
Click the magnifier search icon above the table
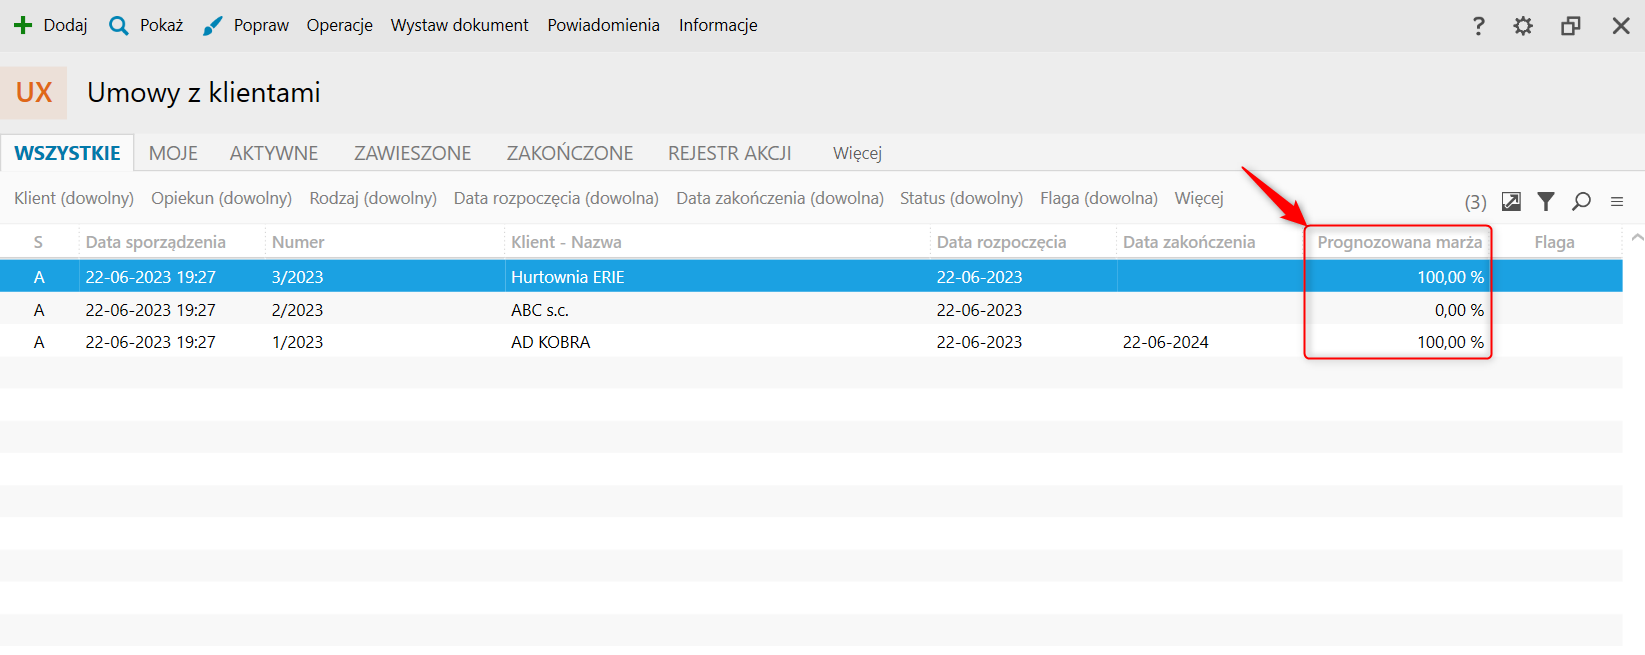pyautogui.click(x=1581, y=202)
